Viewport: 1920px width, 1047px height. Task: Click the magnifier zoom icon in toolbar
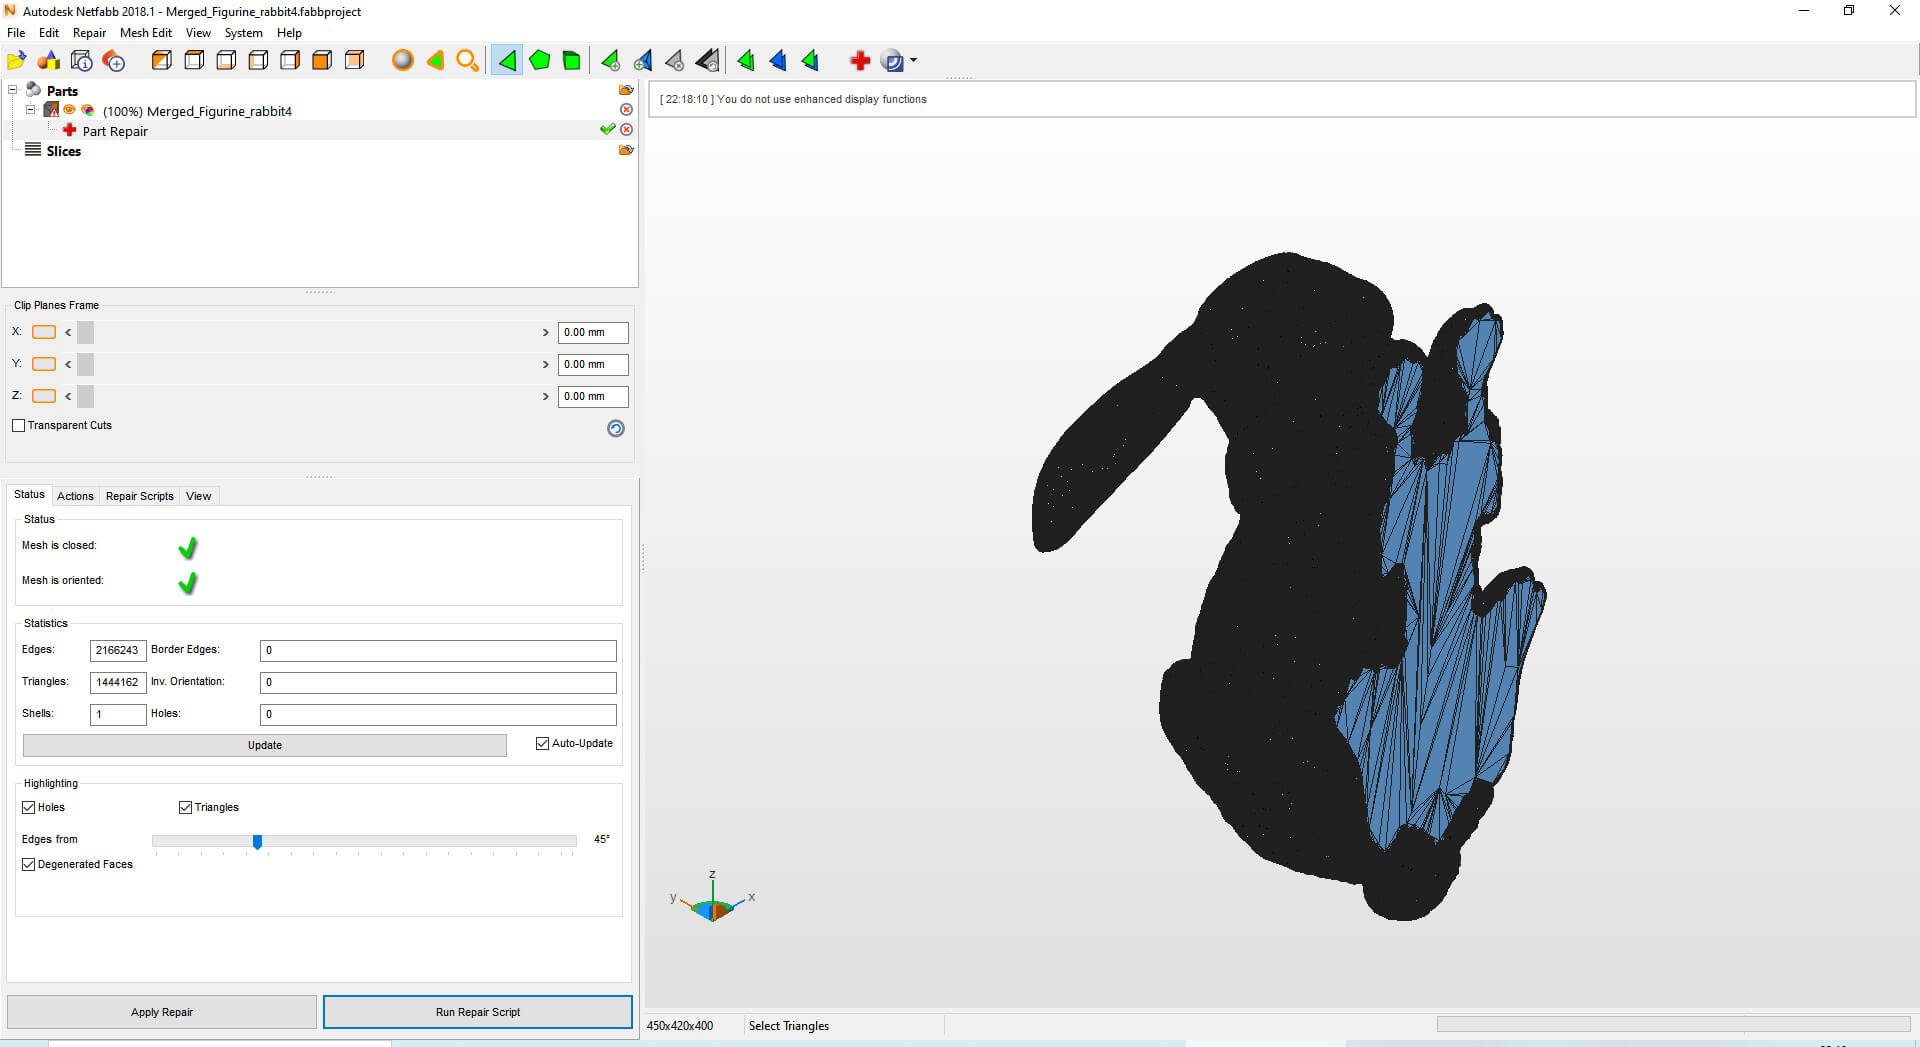coord(467,61)
